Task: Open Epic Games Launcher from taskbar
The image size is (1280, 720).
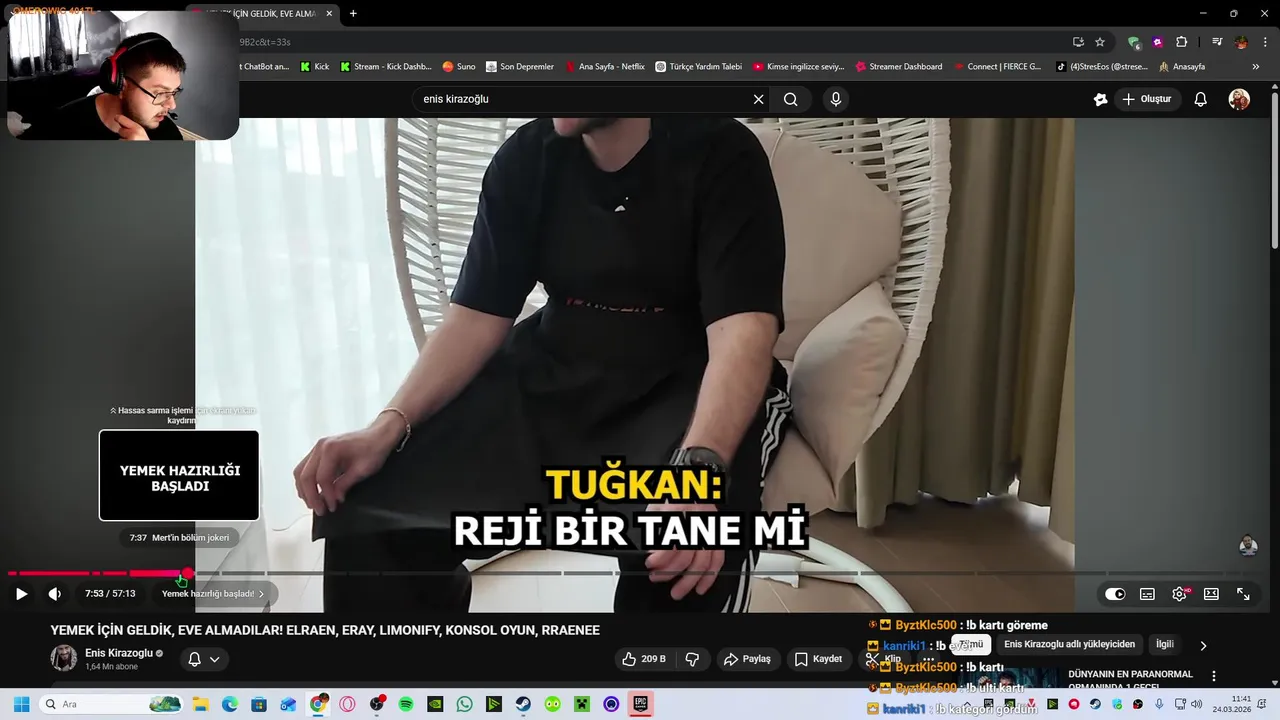Action: (x=640, y=704)
